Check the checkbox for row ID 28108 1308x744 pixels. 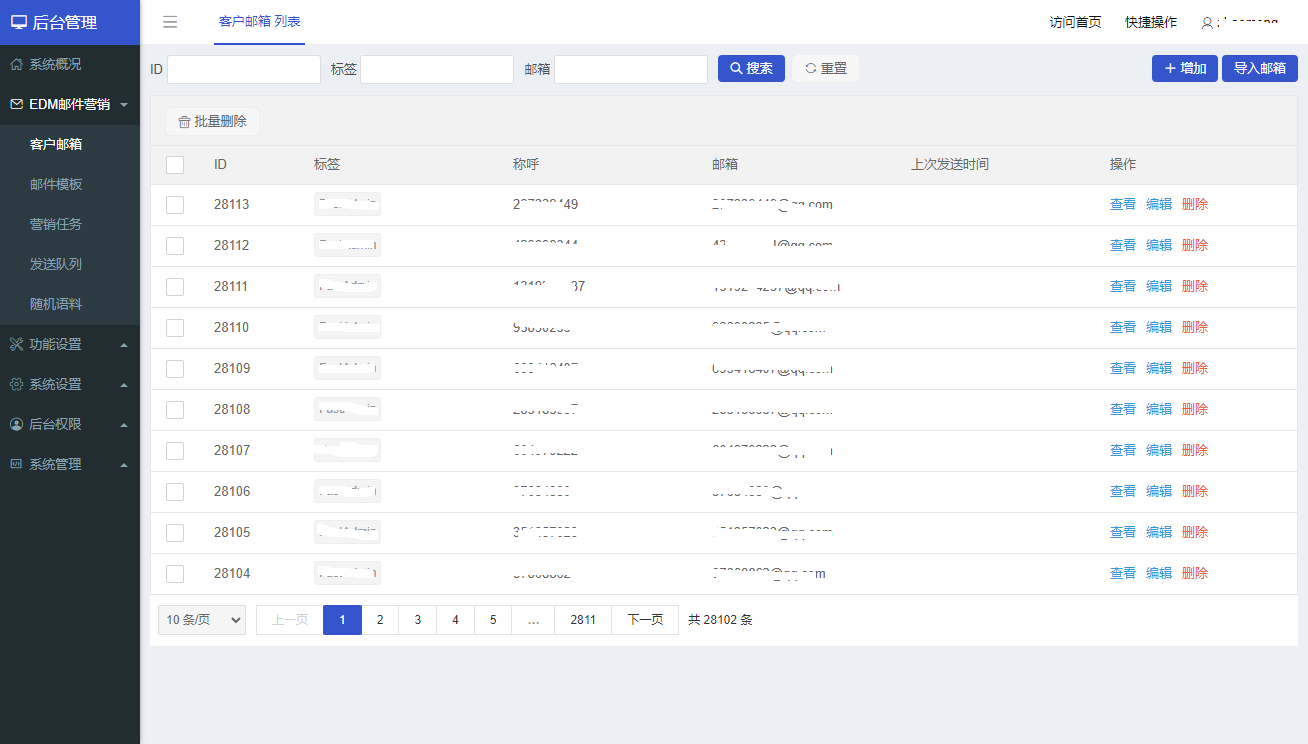(x=175, y=409)
